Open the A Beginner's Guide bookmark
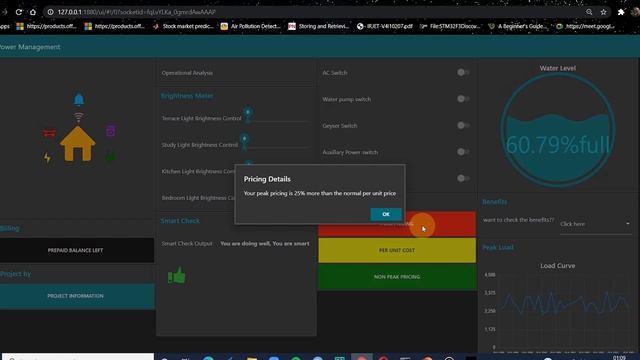 click(518, 26)
